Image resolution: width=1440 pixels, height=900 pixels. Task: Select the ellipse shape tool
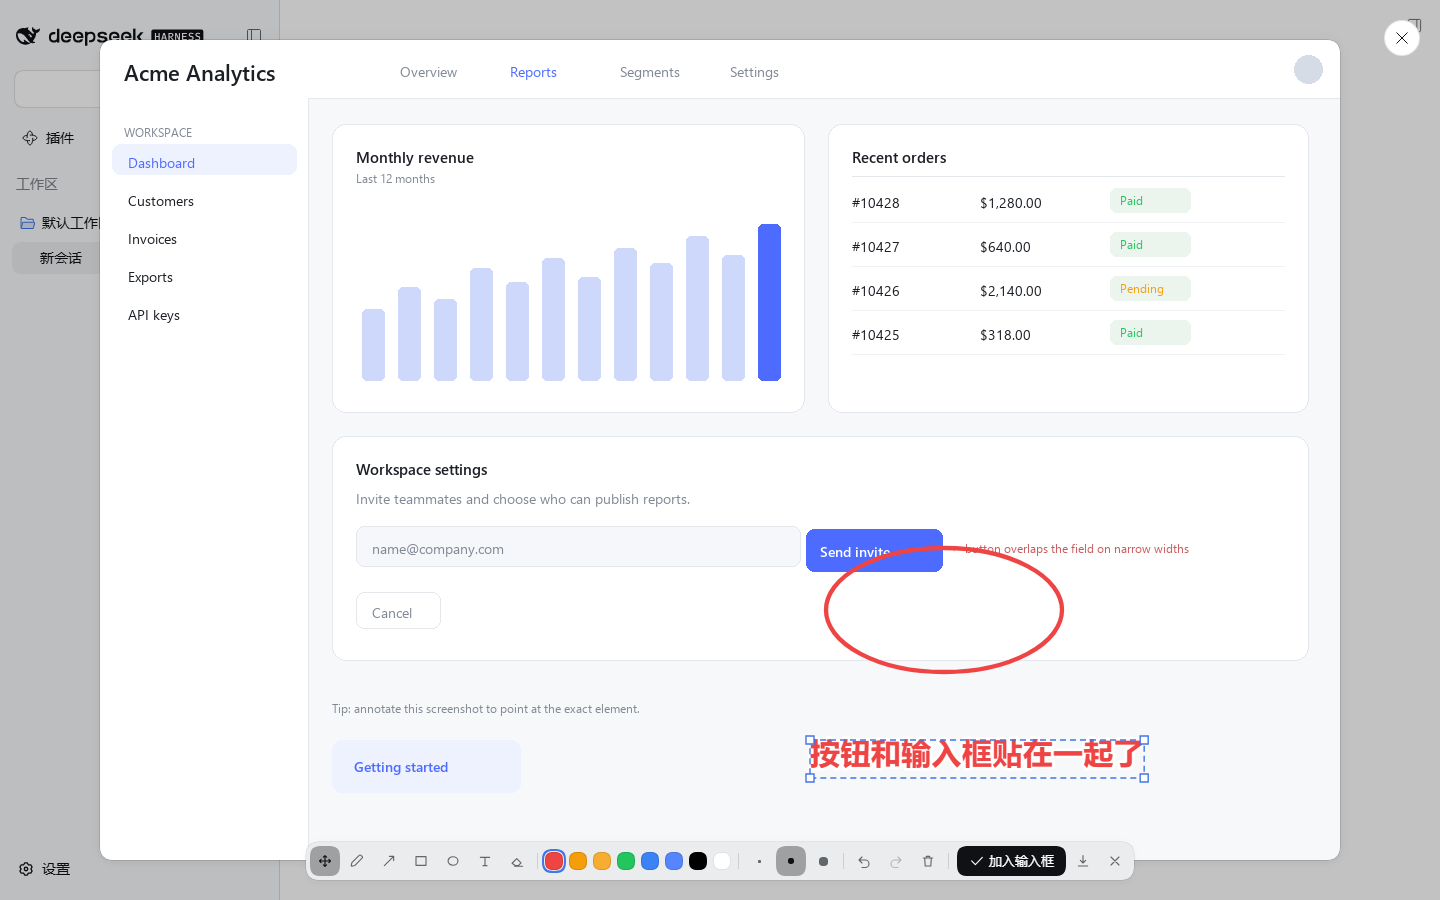(x=453, y=861)
